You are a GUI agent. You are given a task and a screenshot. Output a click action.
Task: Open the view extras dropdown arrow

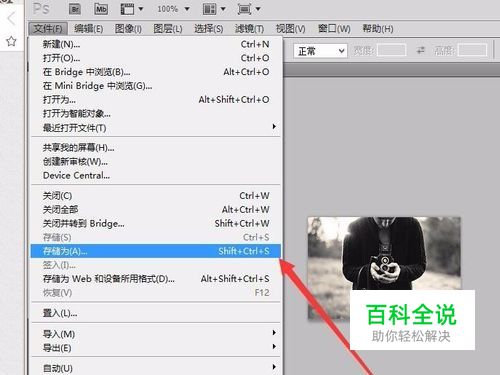coord(141,9)
